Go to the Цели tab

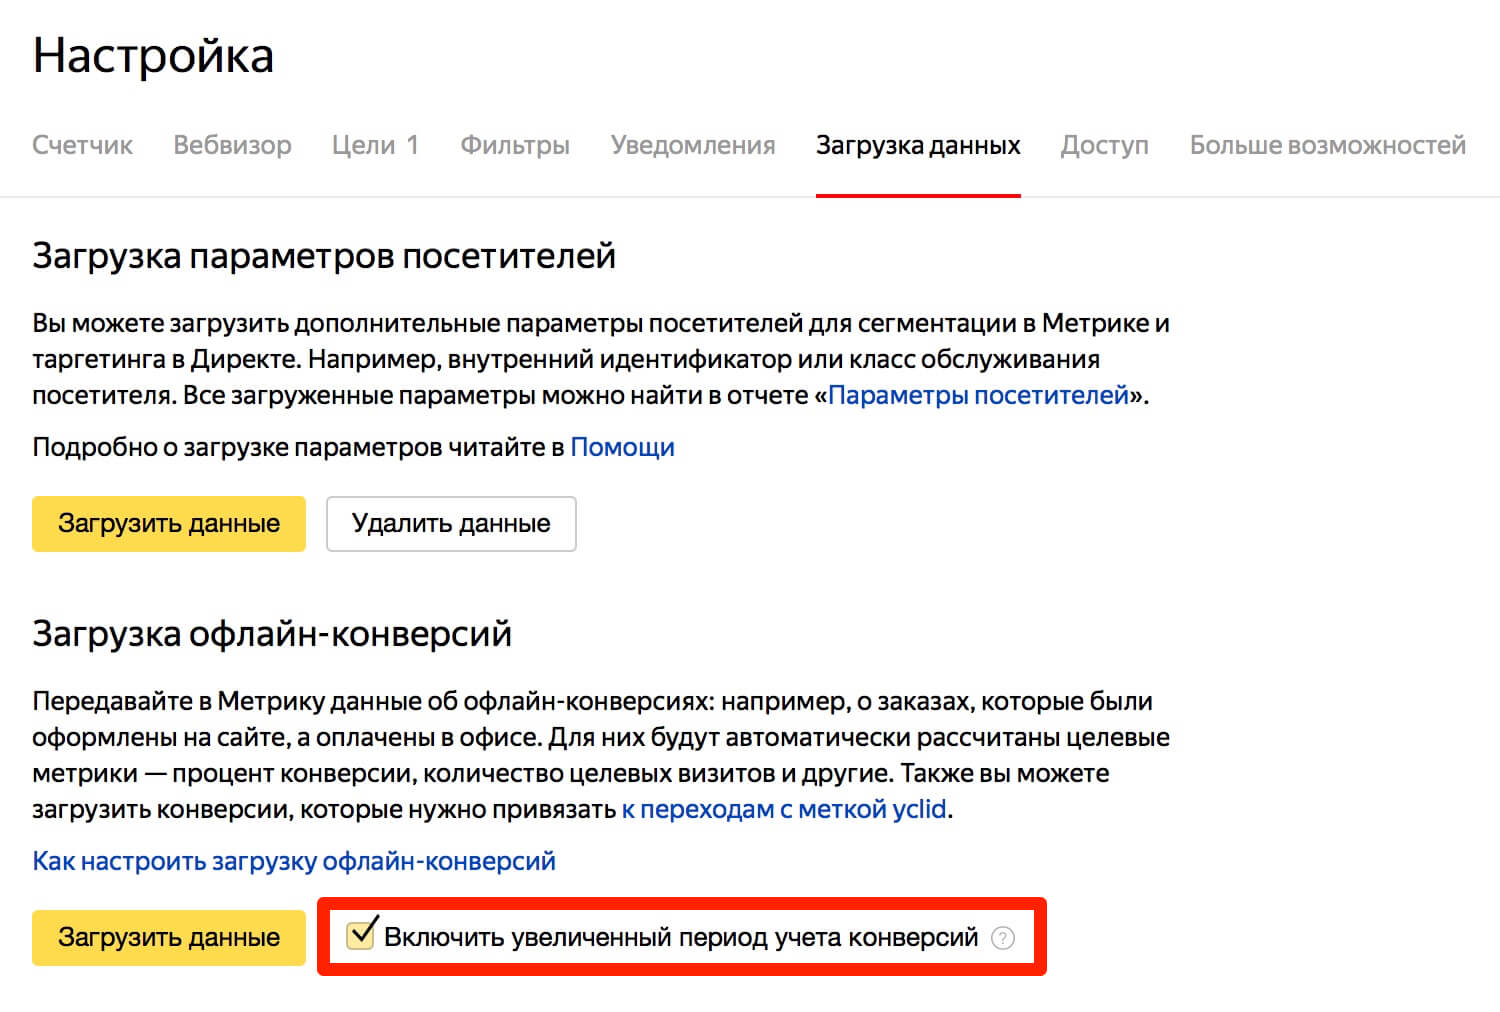tap(375, 145)
